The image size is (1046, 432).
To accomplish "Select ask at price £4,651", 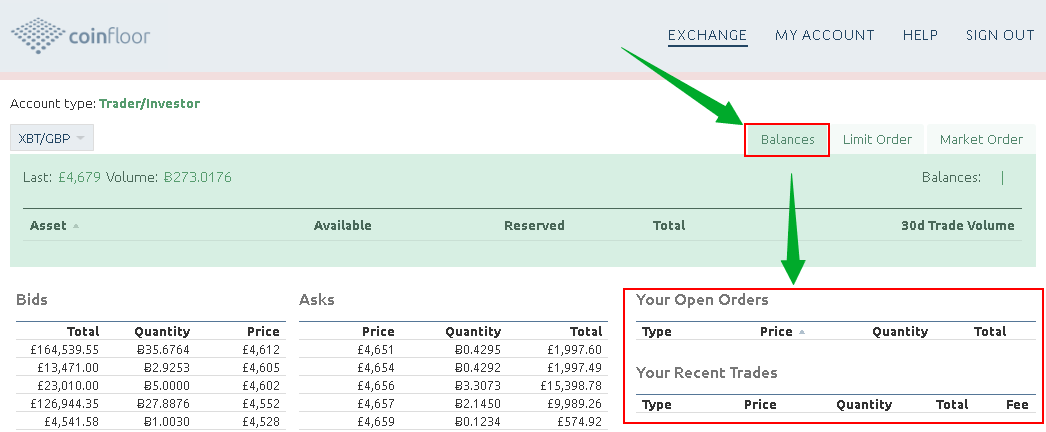I will click(454, 349).
